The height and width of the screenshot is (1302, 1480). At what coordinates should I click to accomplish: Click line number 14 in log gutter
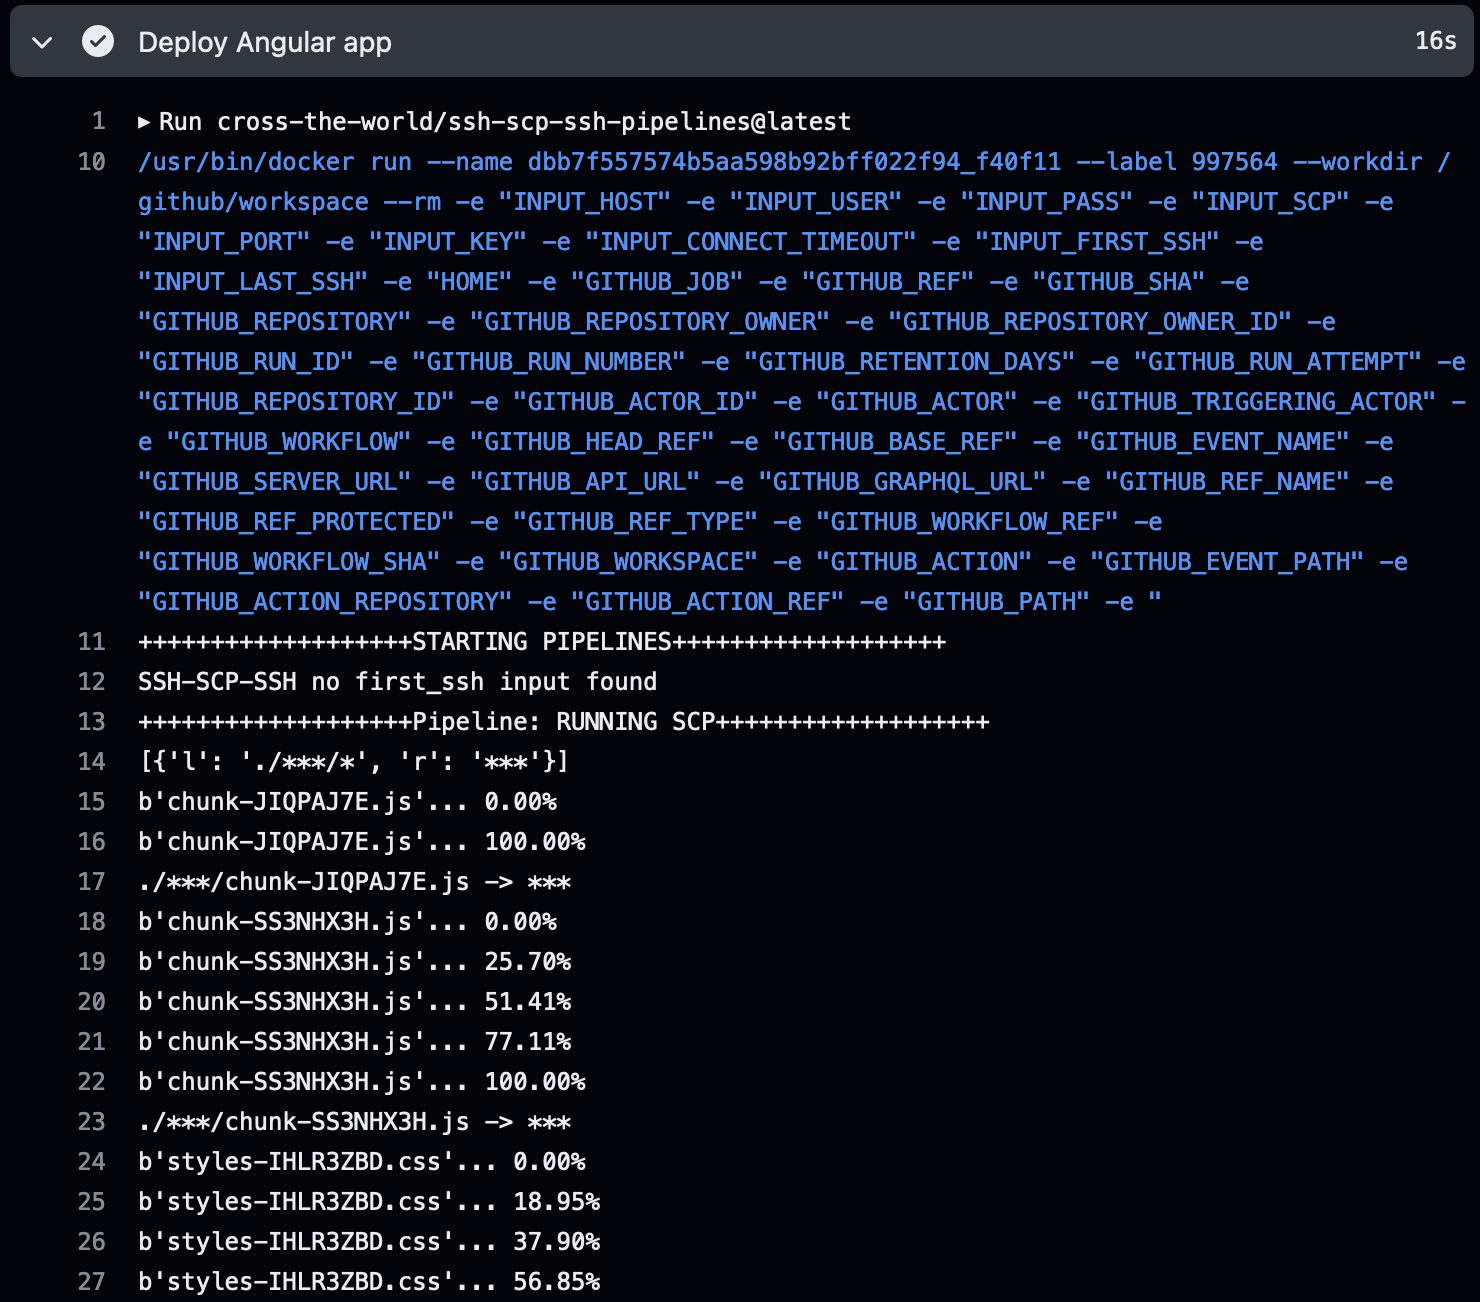(x=91, y=761)
